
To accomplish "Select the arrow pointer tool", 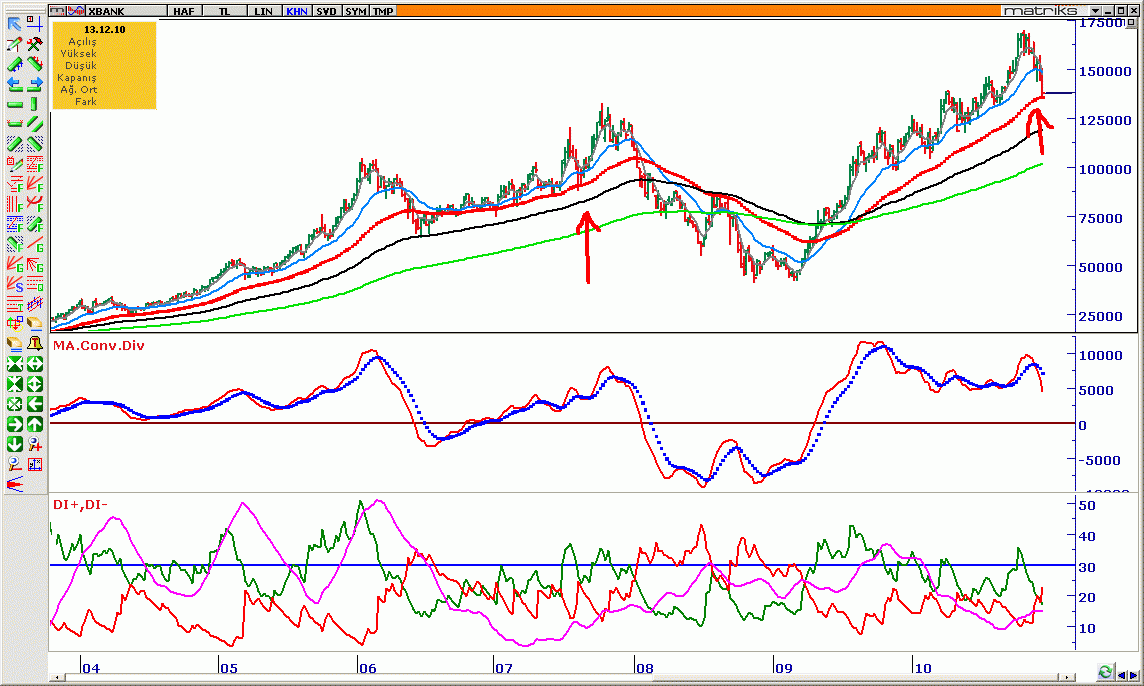I will tap(15, 24).
